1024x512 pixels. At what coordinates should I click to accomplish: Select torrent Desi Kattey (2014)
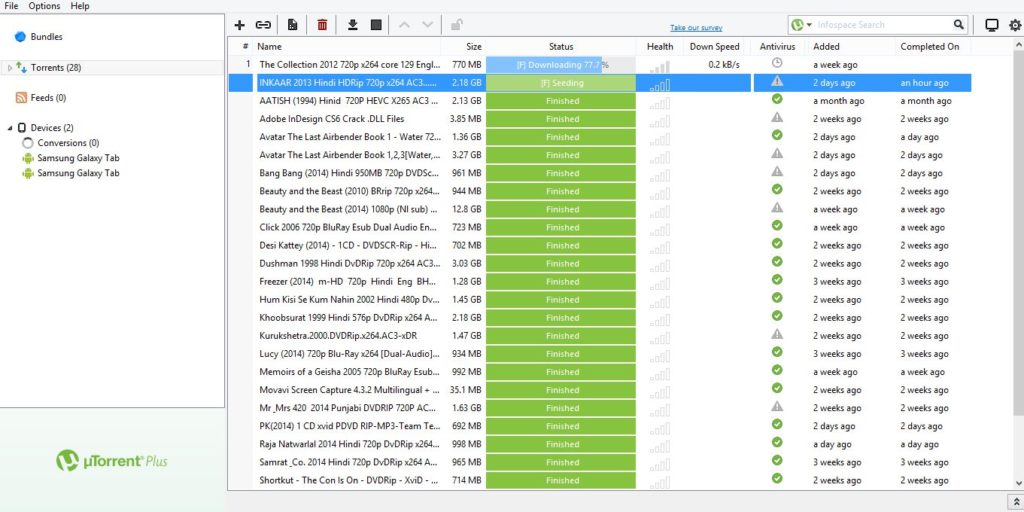[x=348, y=246]
